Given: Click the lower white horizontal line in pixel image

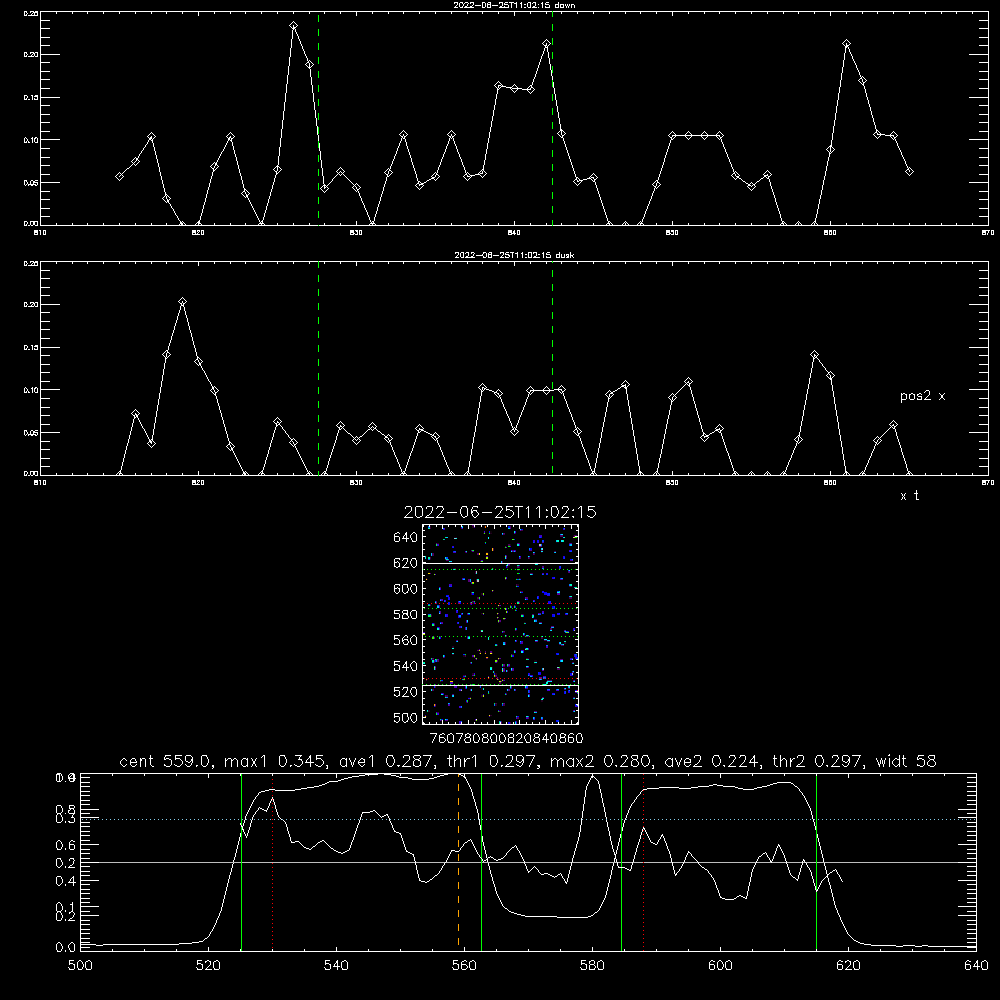Looking at the screenshot, I should 500,685.
